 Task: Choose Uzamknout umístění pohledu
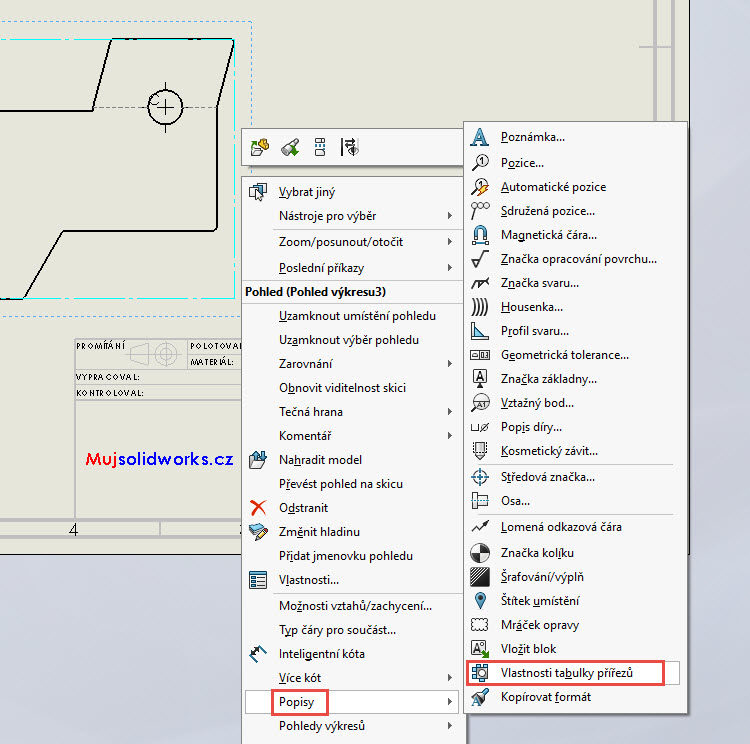pyautogui.click(x=357, y=316)
